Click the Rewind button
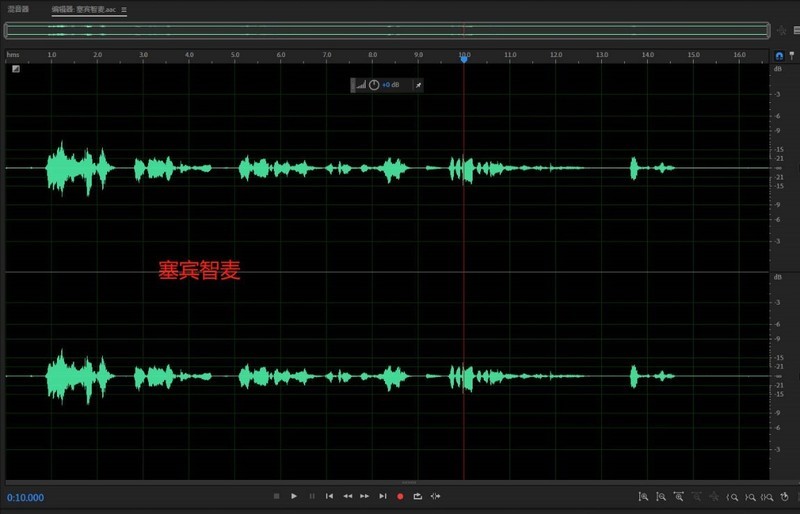800x514 pixels. (x=347, y=496)
